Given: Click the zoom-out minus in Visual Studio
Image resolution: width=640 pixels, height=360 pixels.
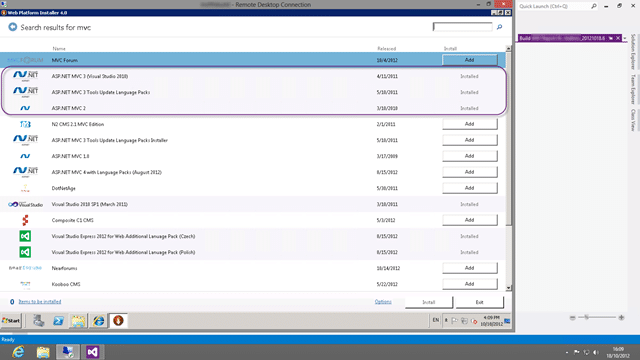Looking at the screenshot, I should [573, 317].
